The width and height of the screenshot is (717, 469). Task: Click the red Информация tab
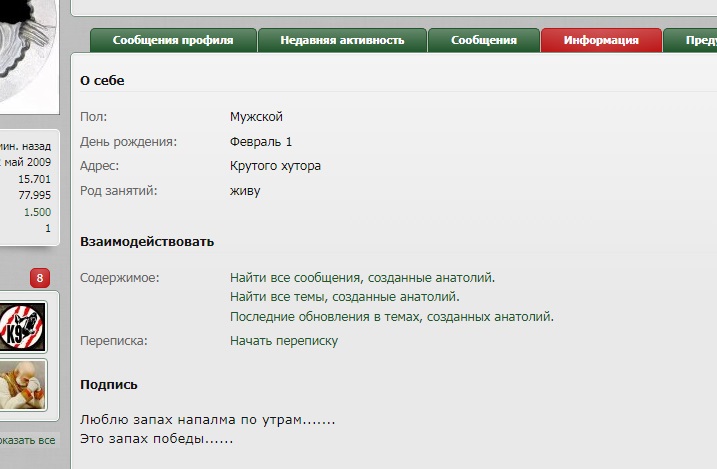pos(600,41)
